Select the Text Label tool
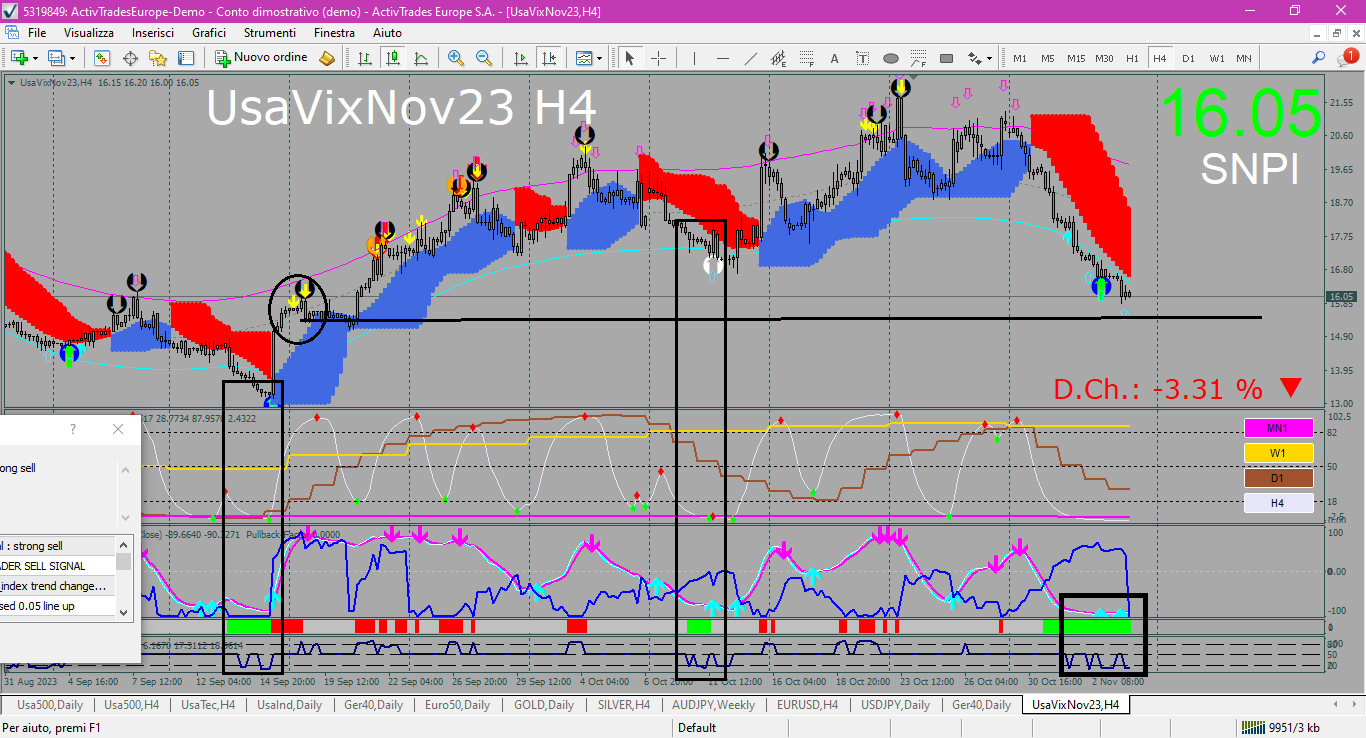 (x=863, y=58)
